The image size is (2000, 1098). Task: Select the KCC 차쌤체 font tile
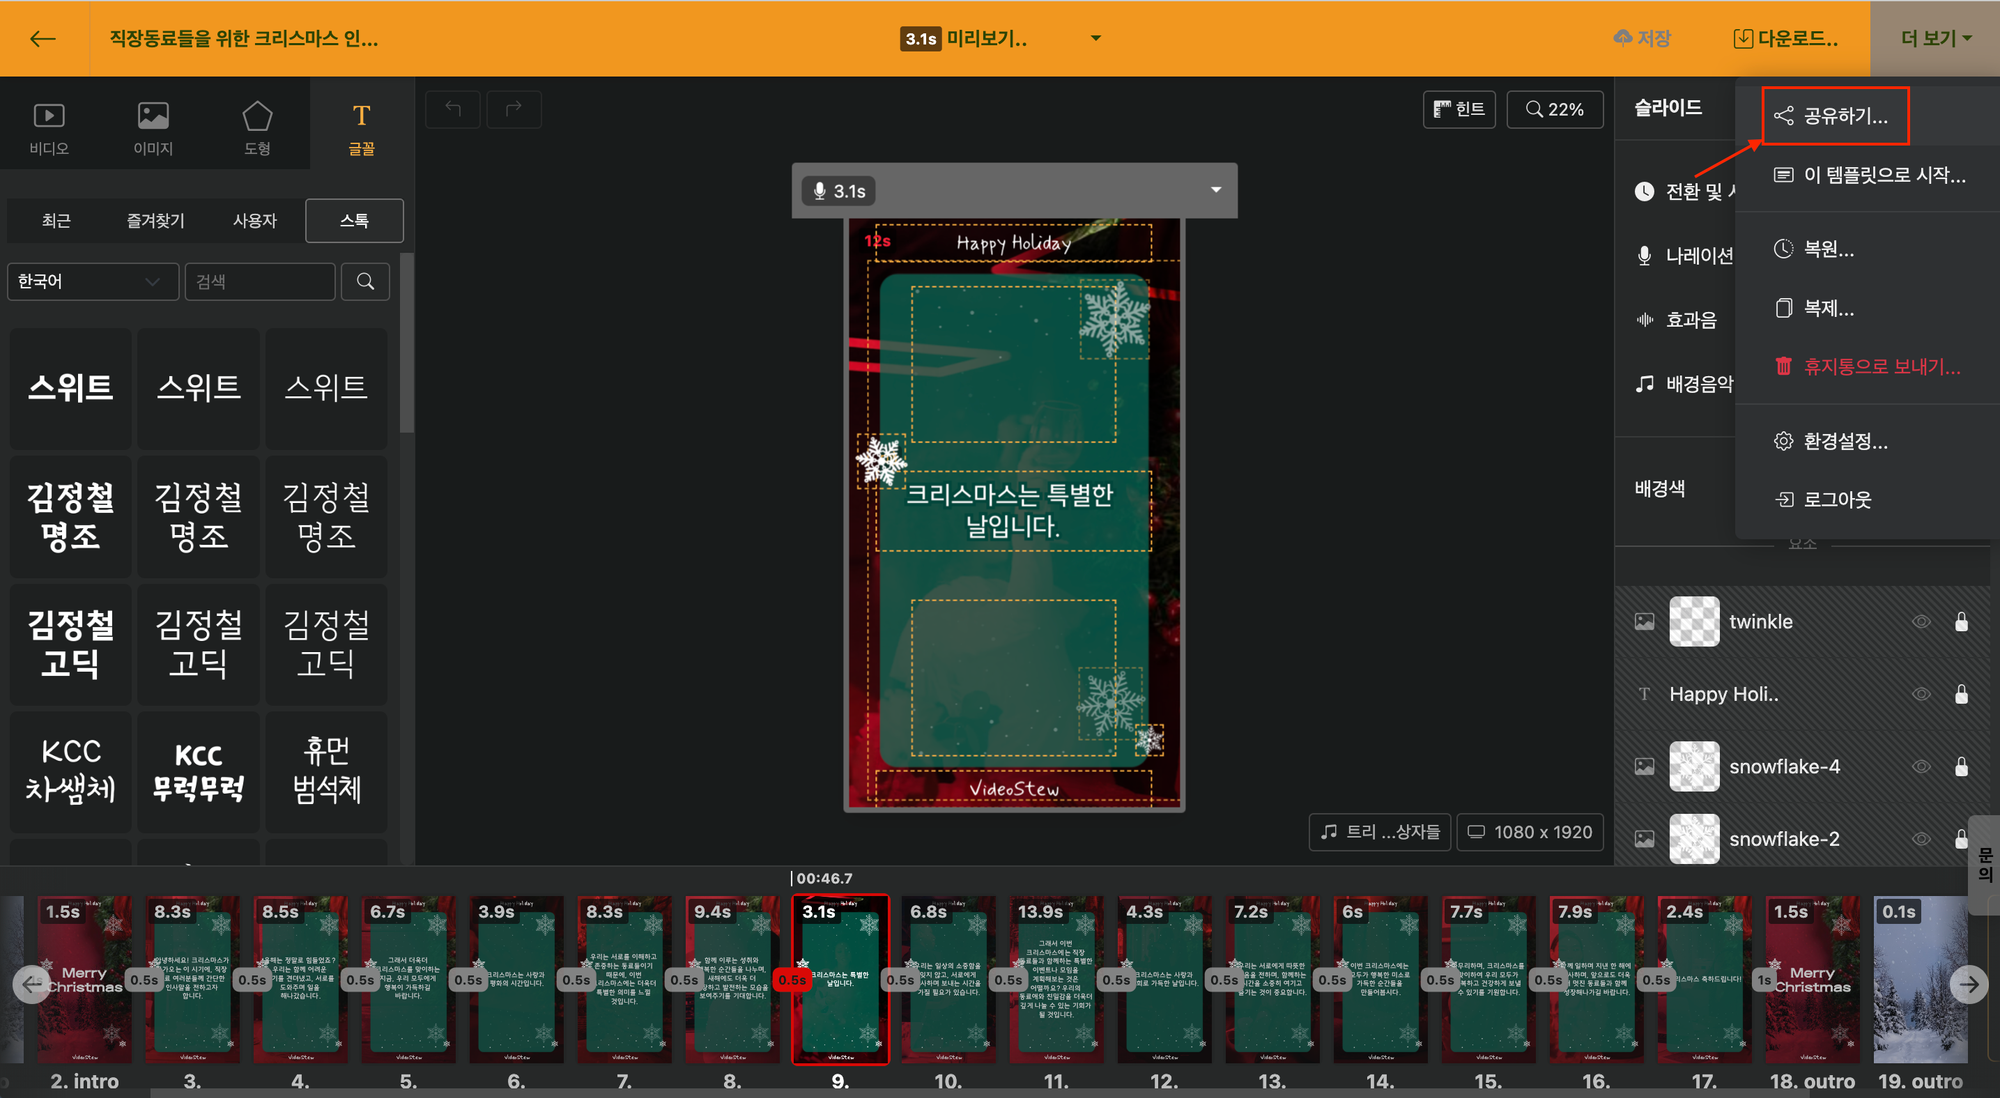tap(70, 771)
